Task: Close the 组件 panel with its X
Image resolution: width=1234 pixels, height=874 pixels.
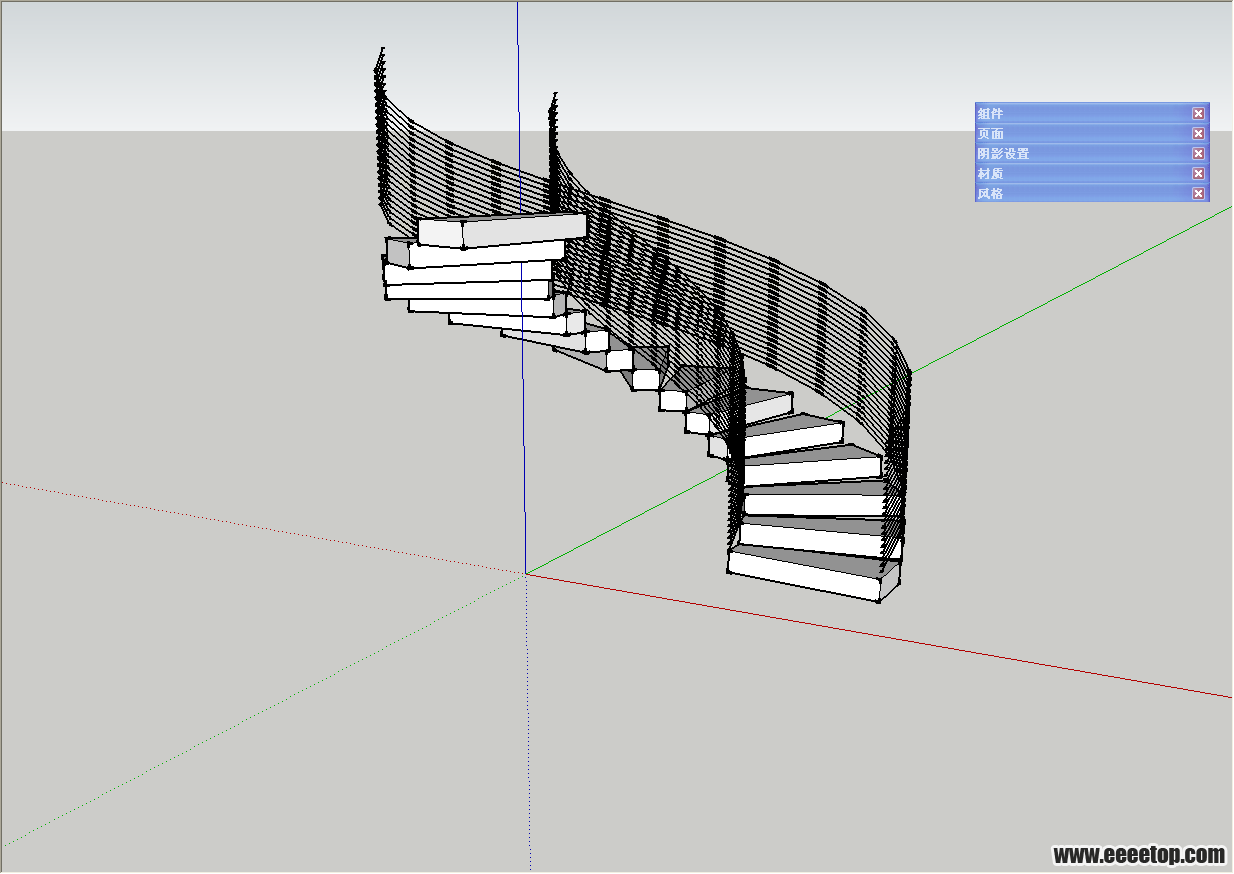Action: (1198, 113)
